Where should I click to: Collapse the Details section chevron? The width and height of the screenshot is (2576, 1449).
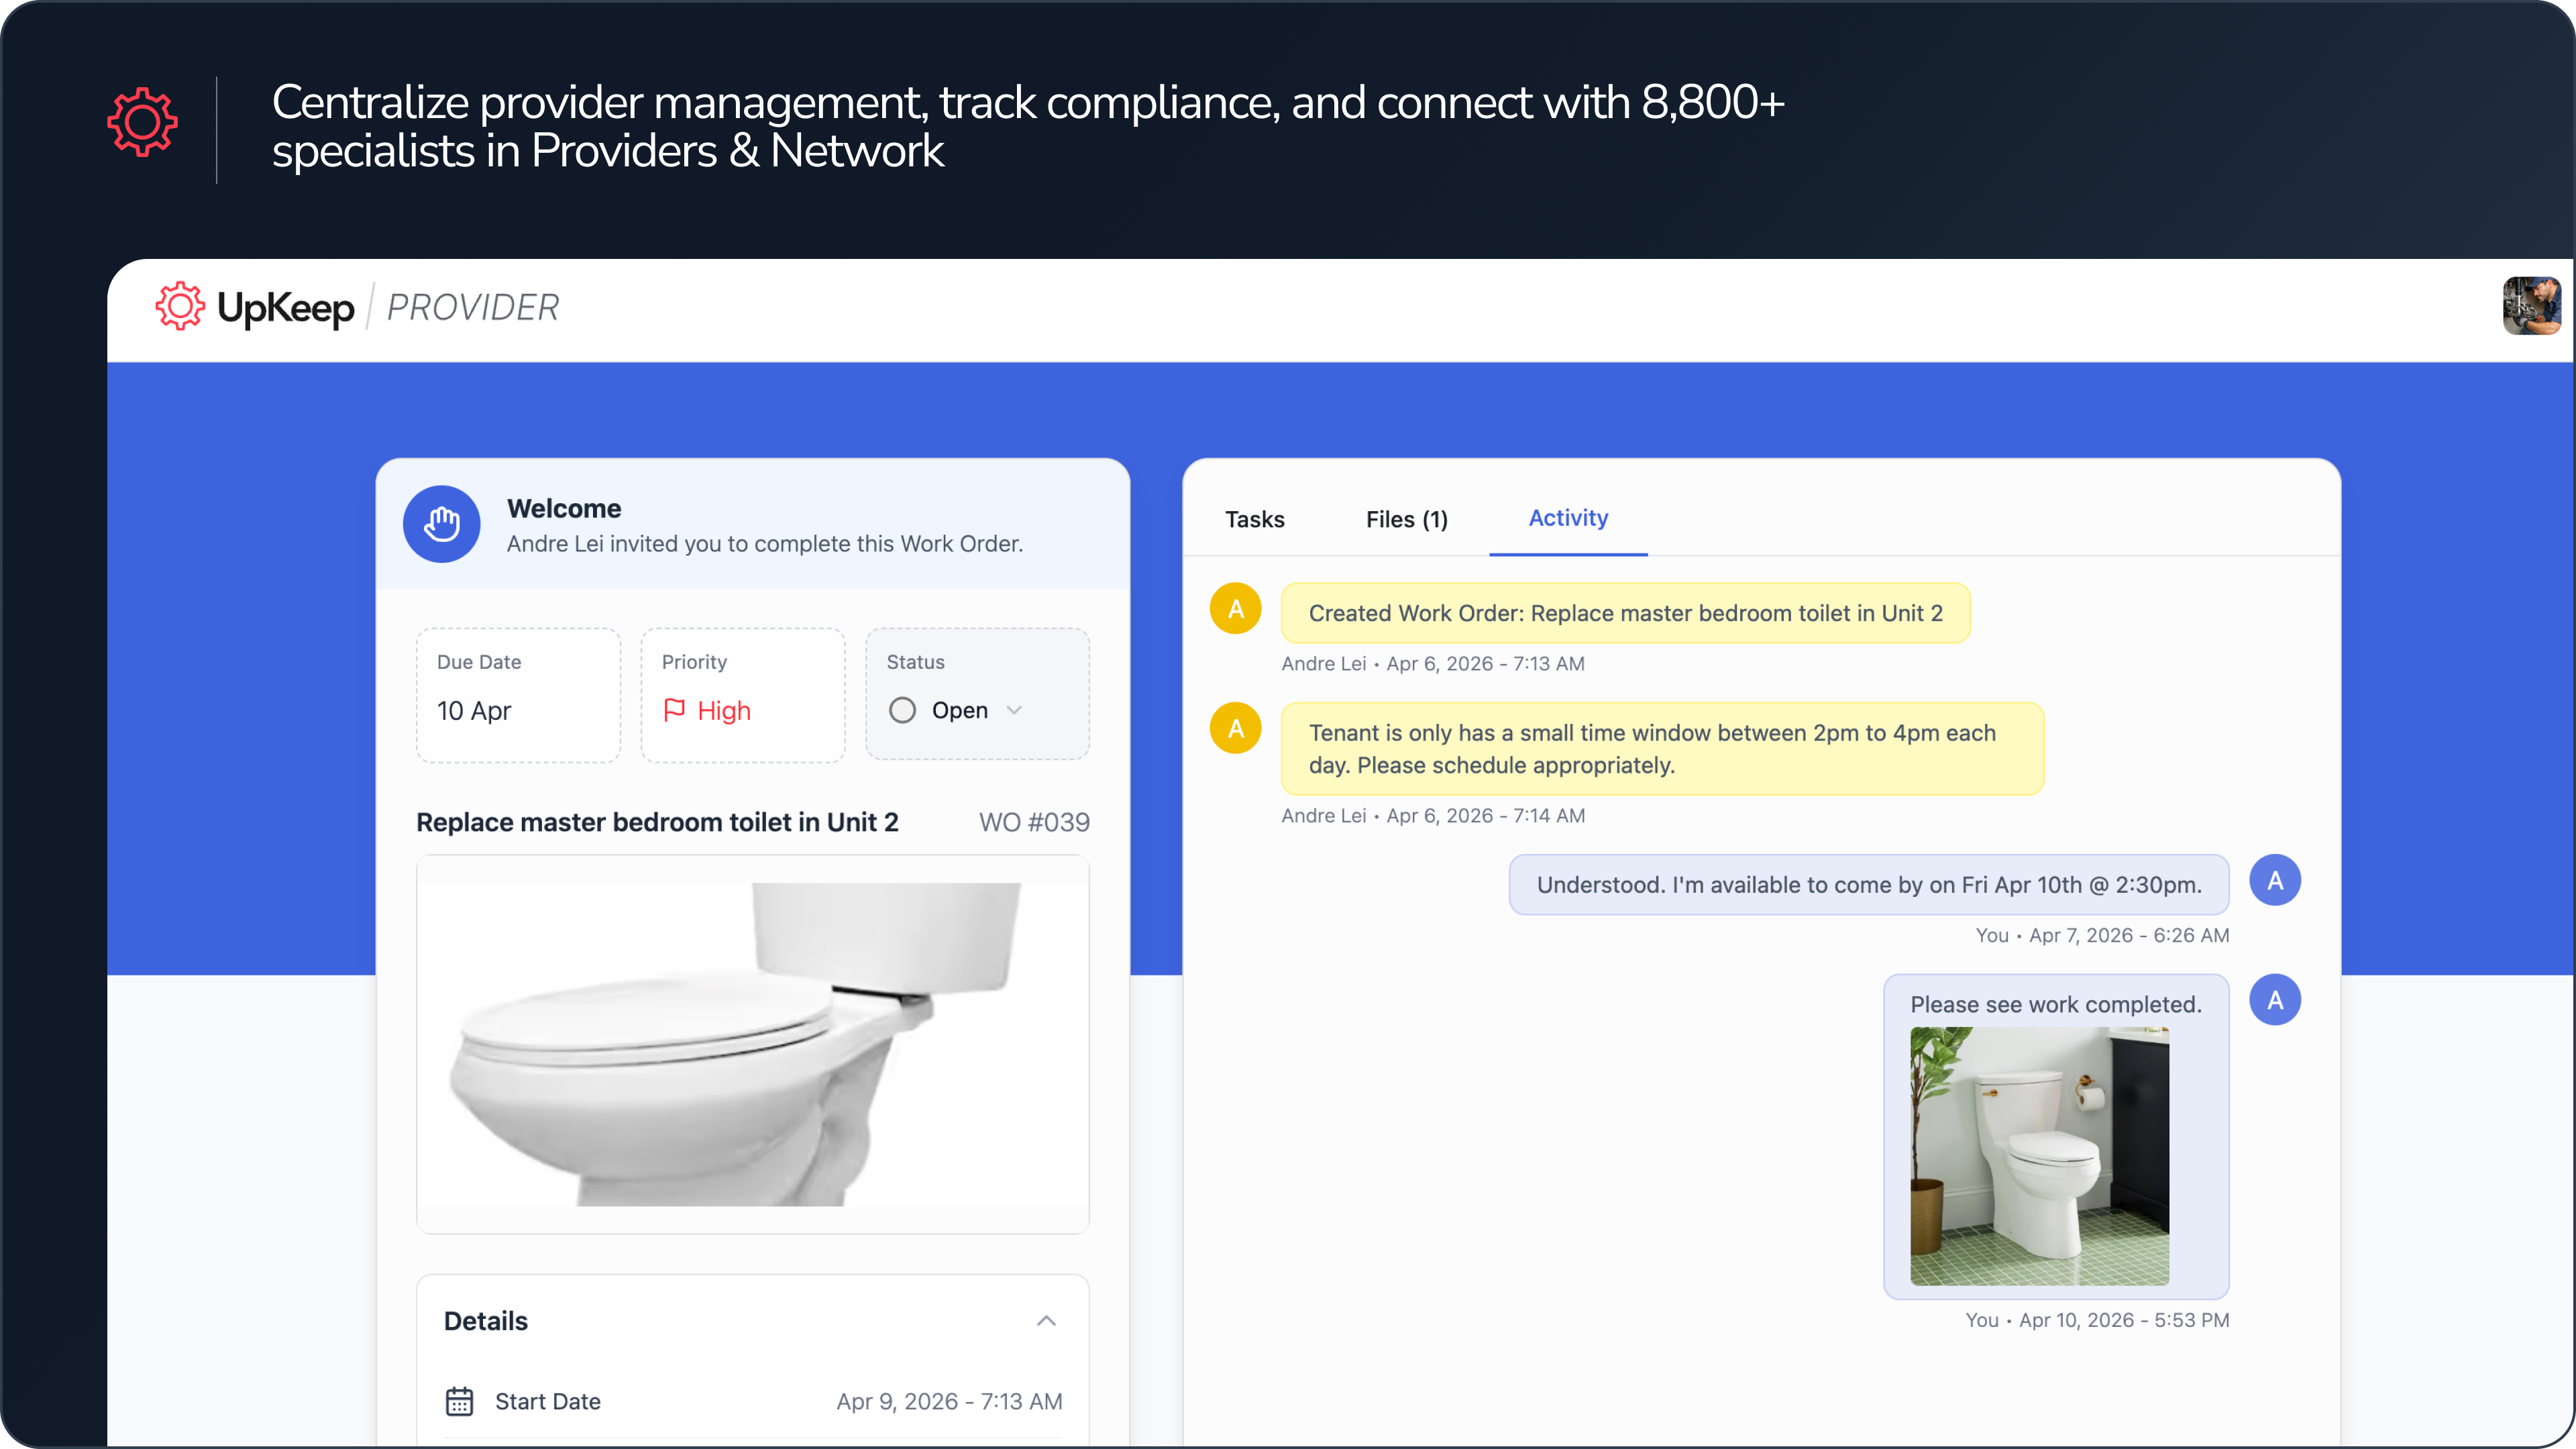pos(1046,1321)
